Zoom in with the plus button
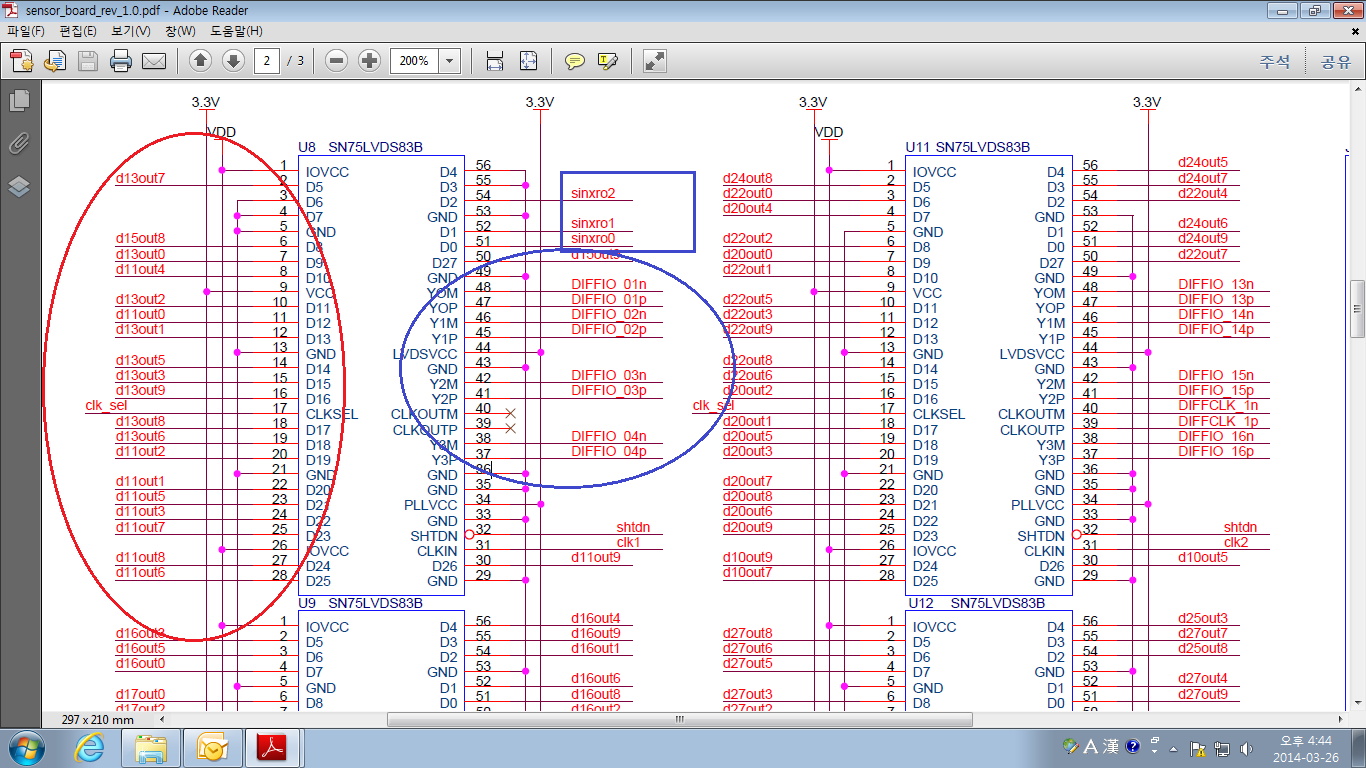Screen dimensions: 1366x768 coord(370,61)
